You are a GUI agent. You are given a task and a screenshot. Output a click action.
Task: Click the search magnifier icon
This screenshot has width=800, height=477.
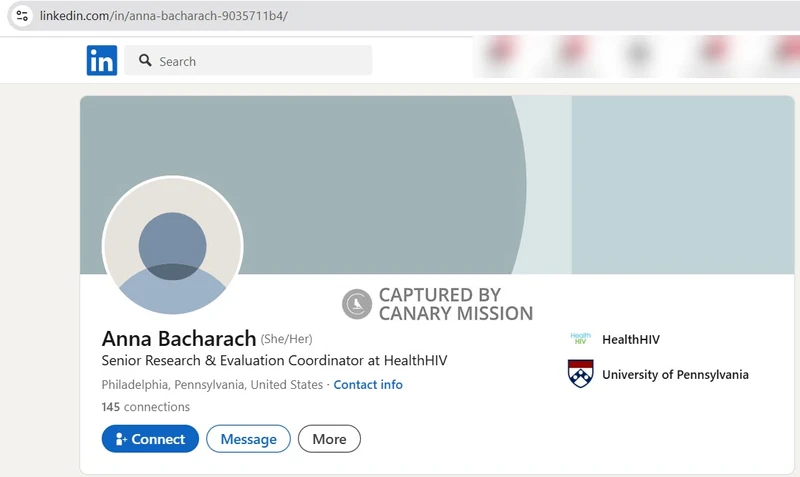(x=145, y=60)
